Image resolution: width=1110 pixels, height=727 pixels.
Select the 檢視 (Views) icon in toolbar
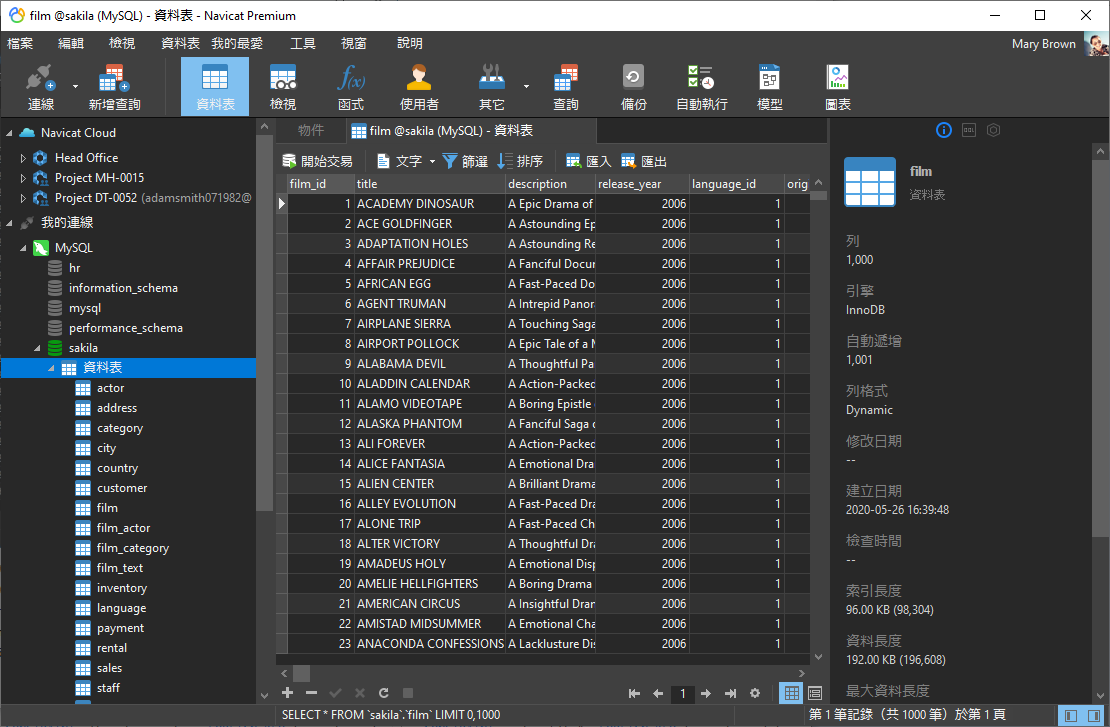[282, 85]
